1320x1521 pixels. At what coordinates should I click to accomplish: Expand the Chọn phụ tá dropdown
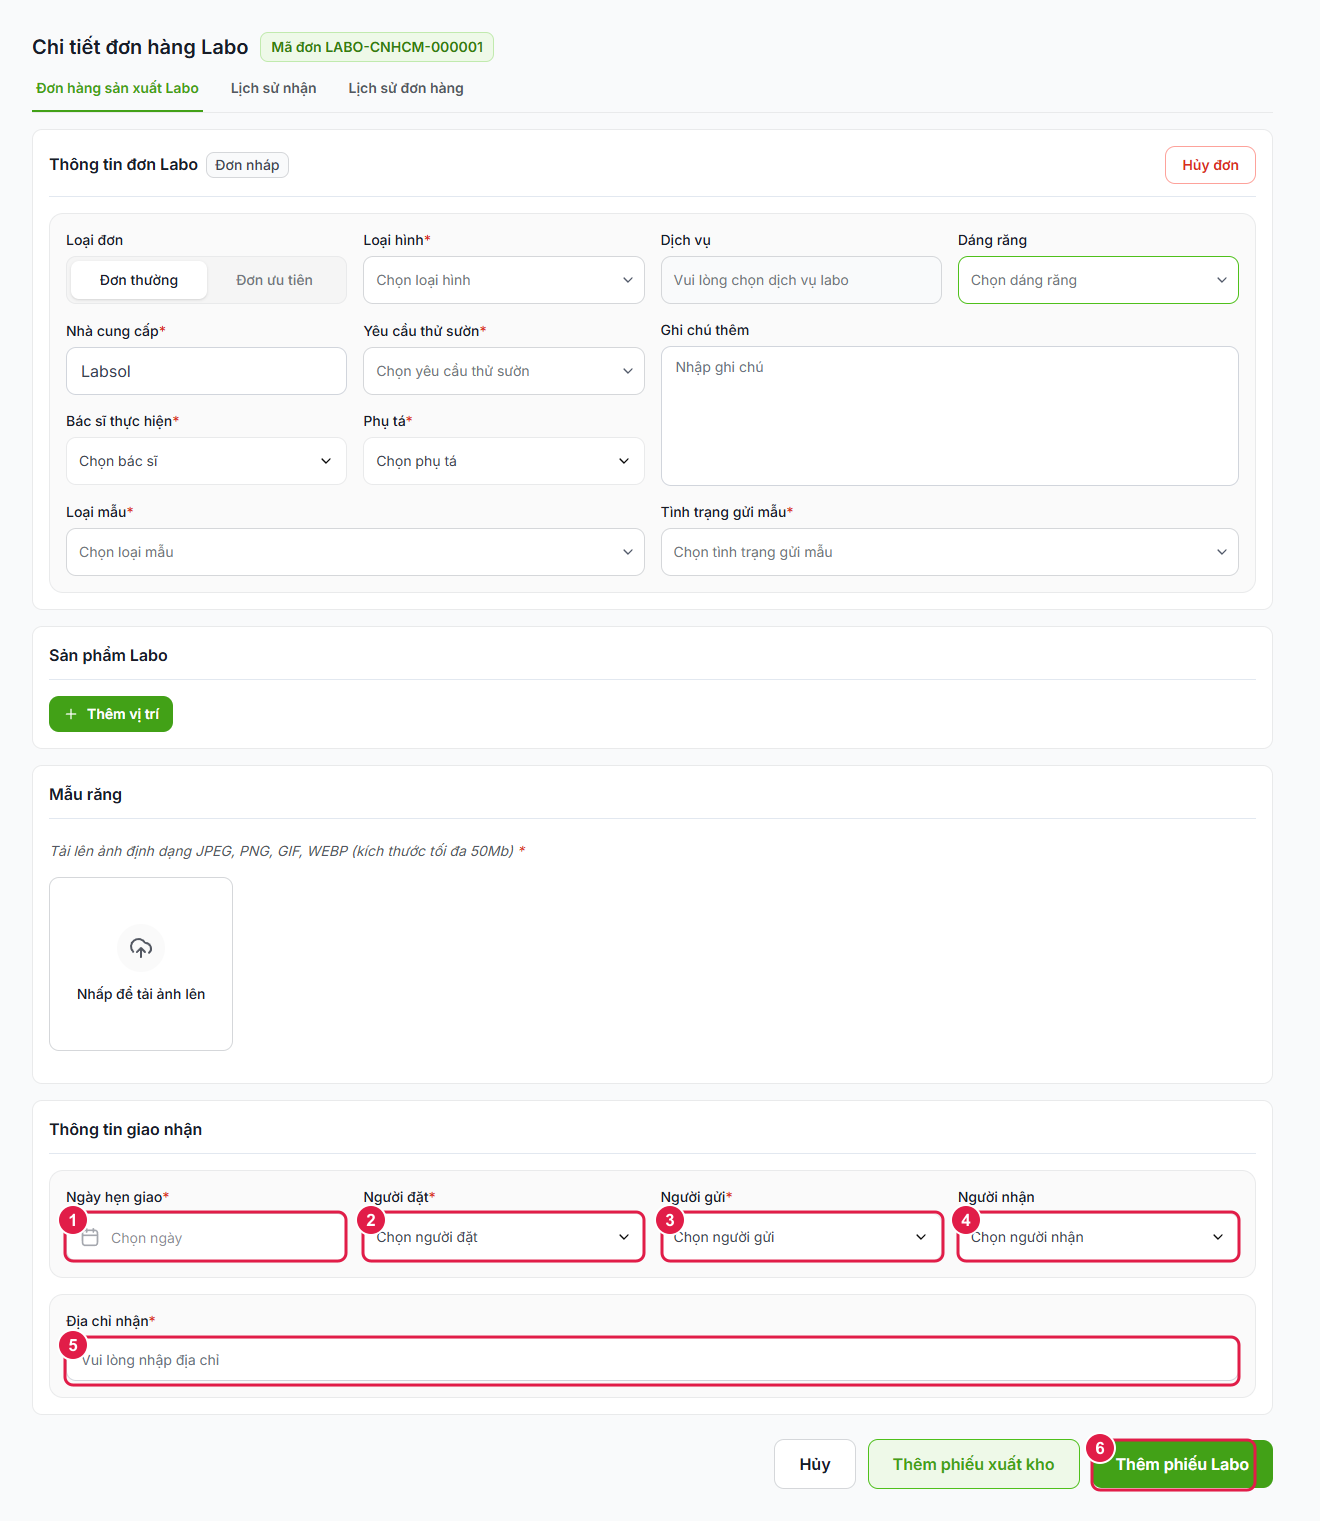tap(504, 461)
